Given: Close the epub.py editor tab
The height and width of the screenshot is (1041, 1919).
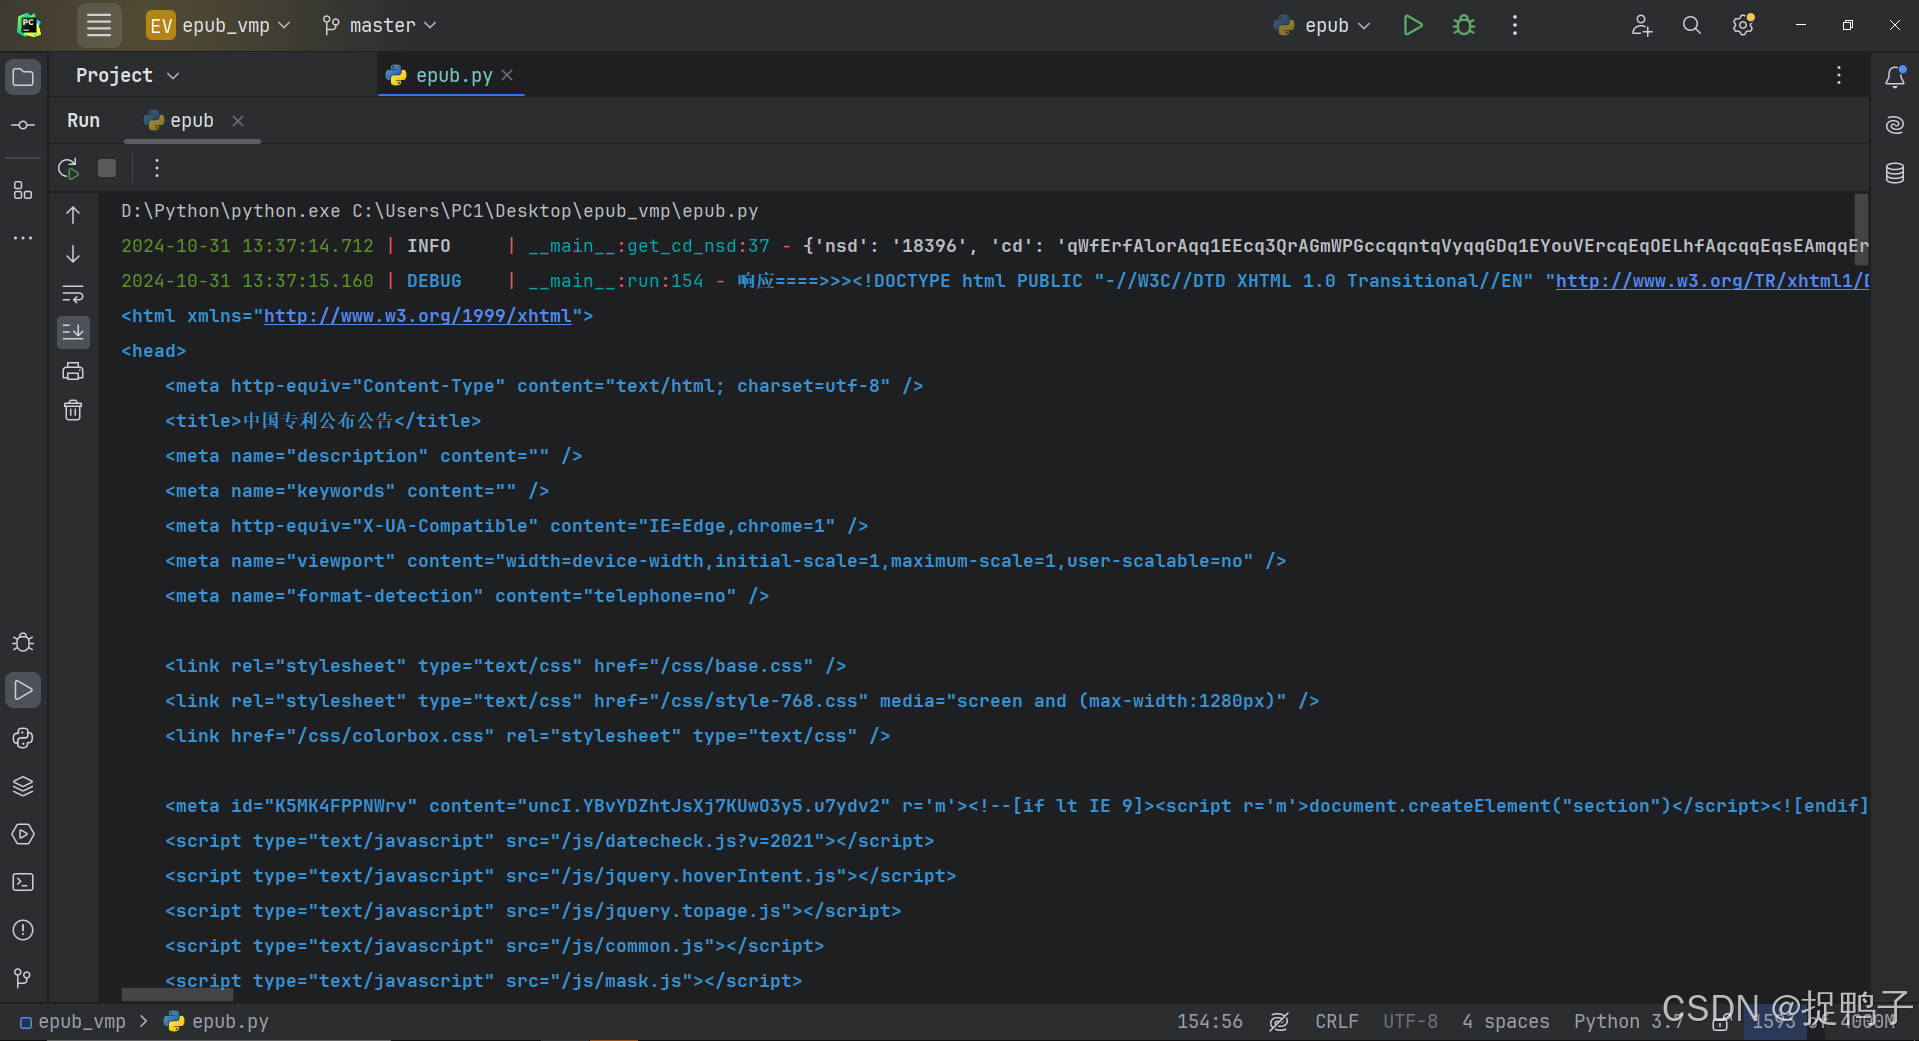Looking at the screenshot, I should coord(508,75).
